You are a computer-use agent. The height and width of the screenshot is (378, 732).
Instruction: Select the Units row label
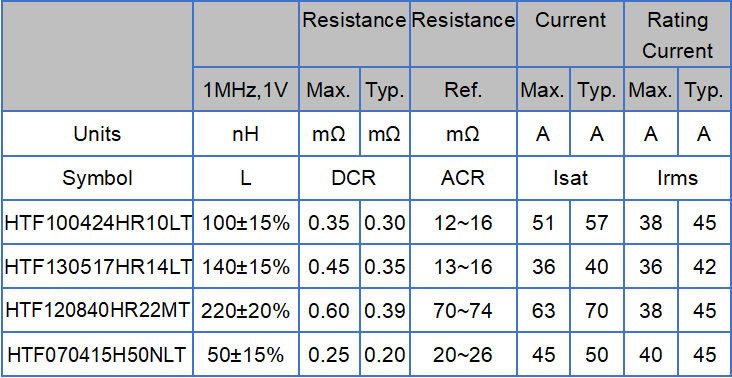tap(98, 134)
